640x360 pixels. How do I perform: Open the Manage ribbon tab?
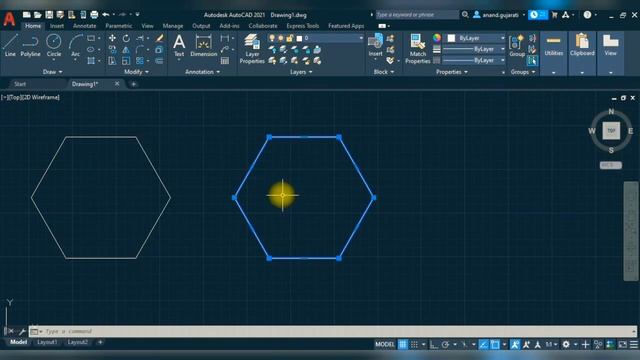(173, 26)
